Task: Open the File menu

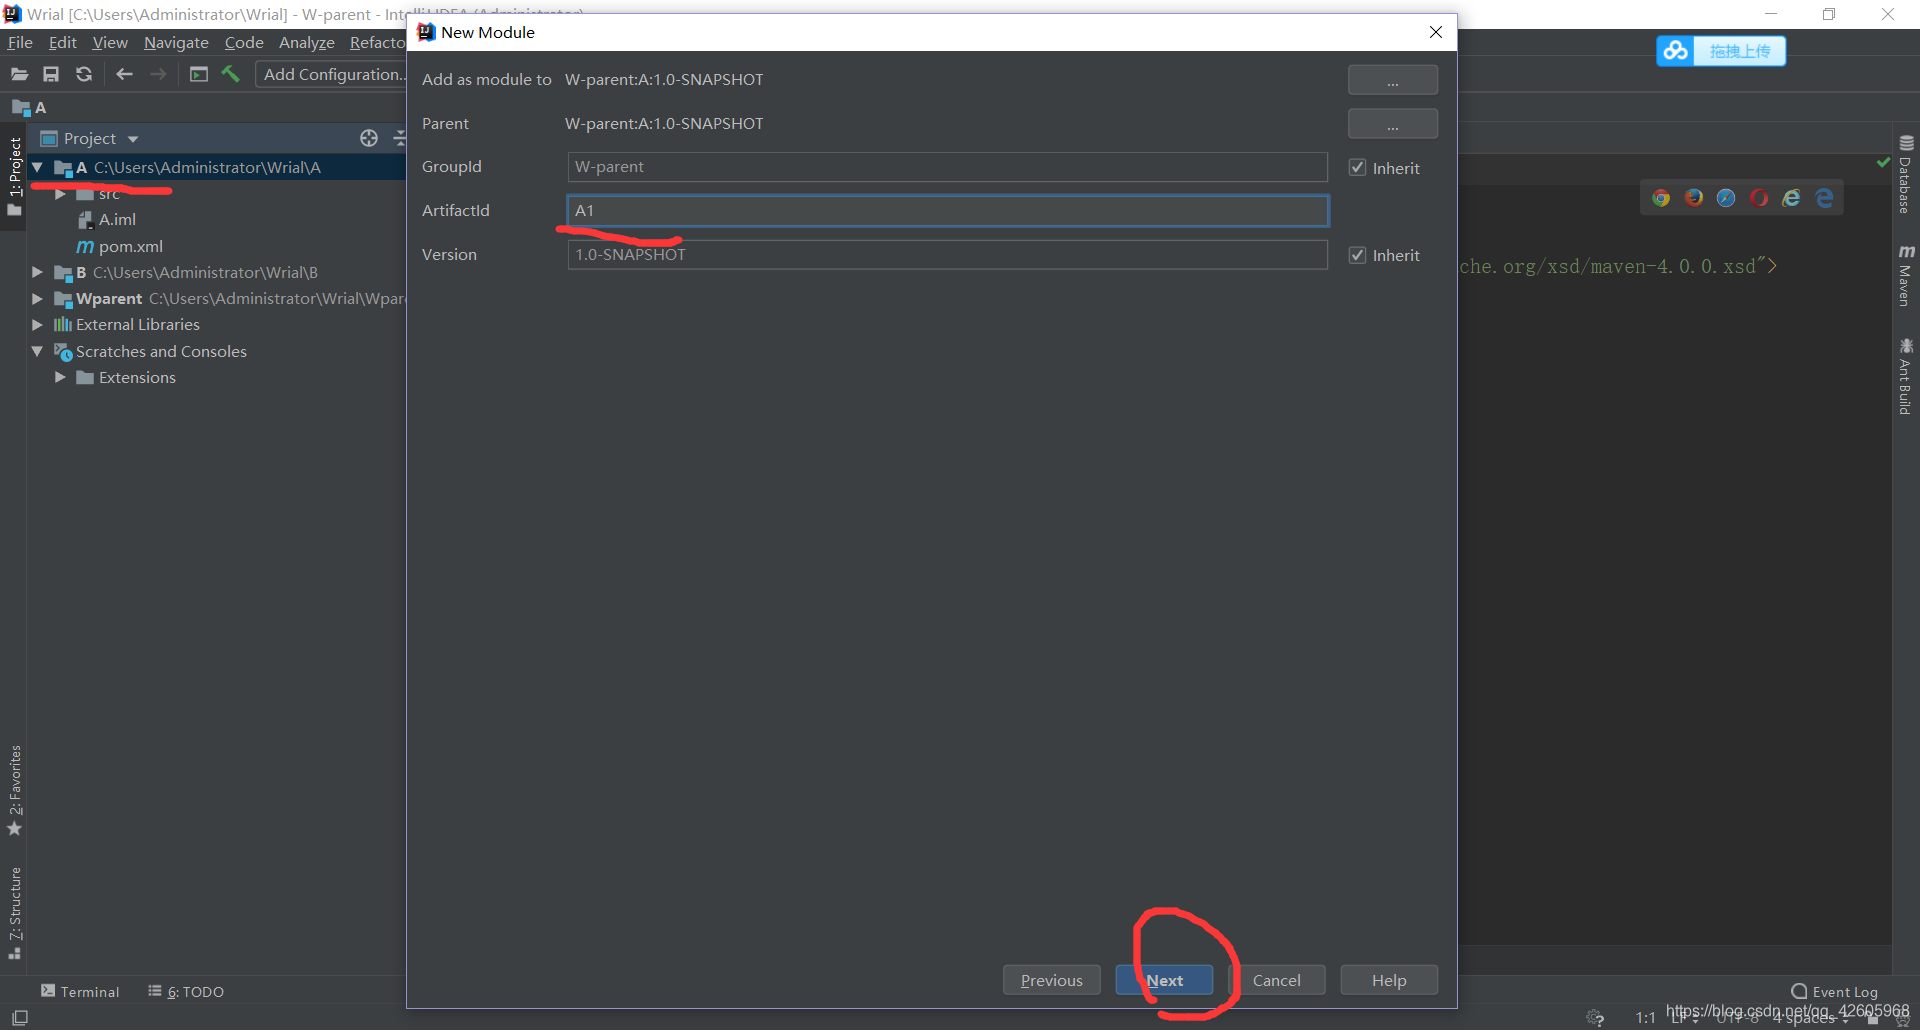Action: [x=20, y=42]
